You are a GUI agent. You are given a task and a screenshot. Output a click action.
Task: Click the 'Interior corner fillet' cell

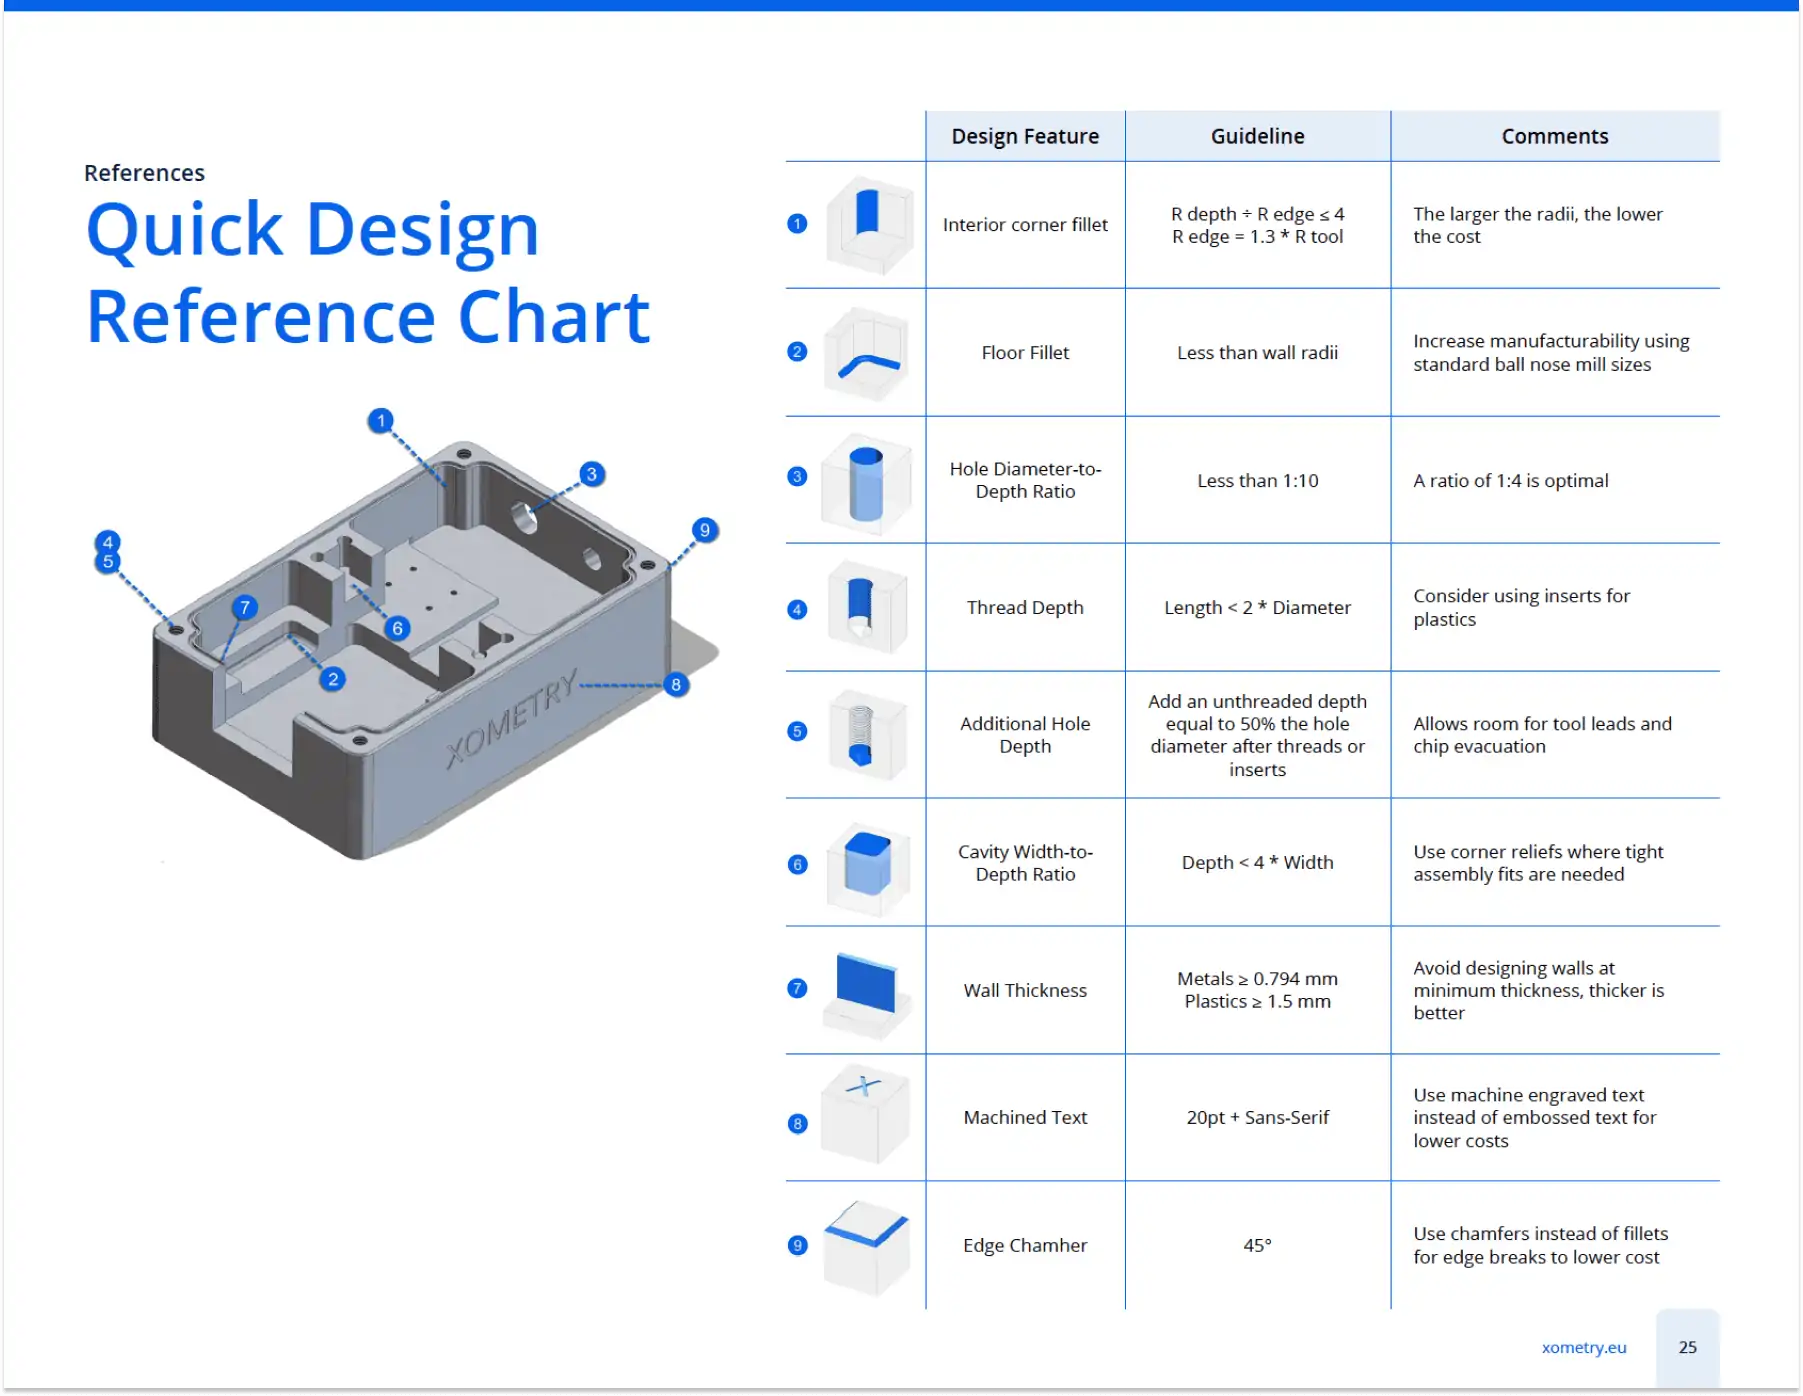1025,225
